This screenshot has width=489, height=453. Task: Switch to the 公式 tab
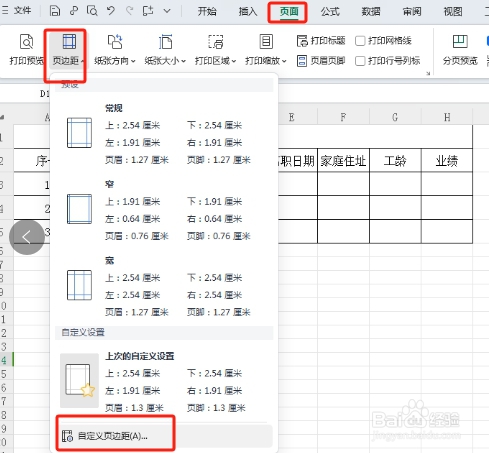point(330,12)
